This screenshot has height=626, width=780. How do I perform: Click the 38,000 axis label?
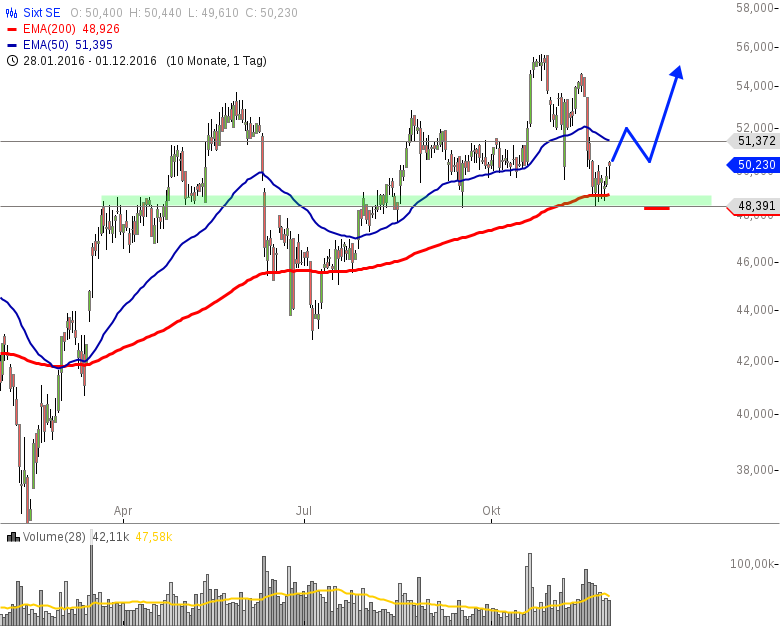tap(755, 470)
